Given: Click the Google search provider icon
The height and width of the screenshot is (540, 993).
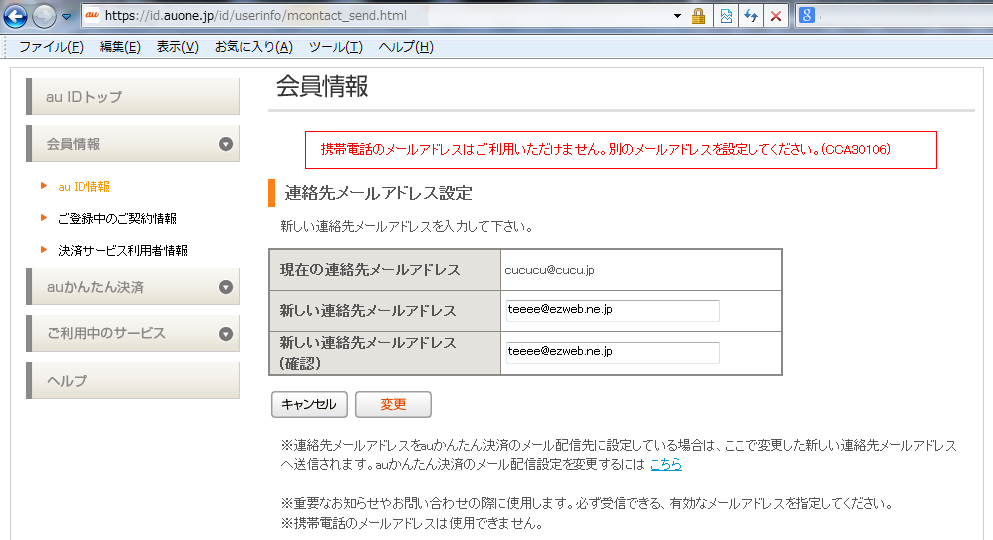Looking at the screenshot, I should click(x=806, y=15).
